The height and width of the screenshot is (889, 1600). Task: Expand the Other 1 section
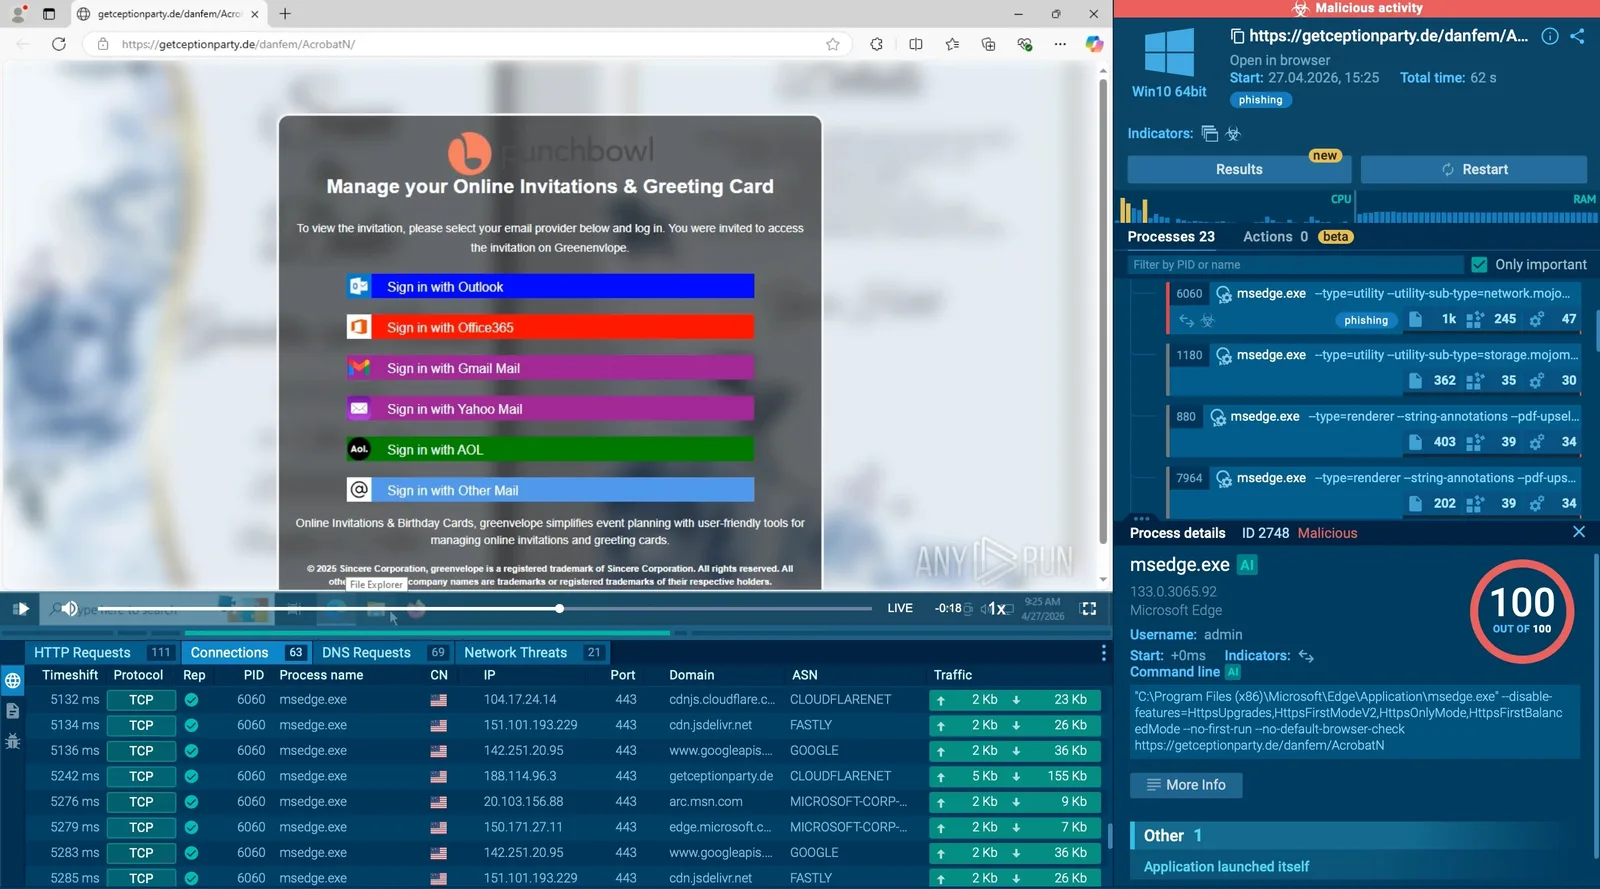coord(1361,836)
